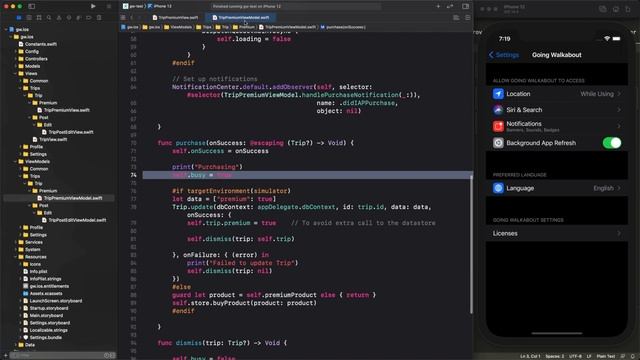Open the Notifications settings row

(x=557, y=126)
